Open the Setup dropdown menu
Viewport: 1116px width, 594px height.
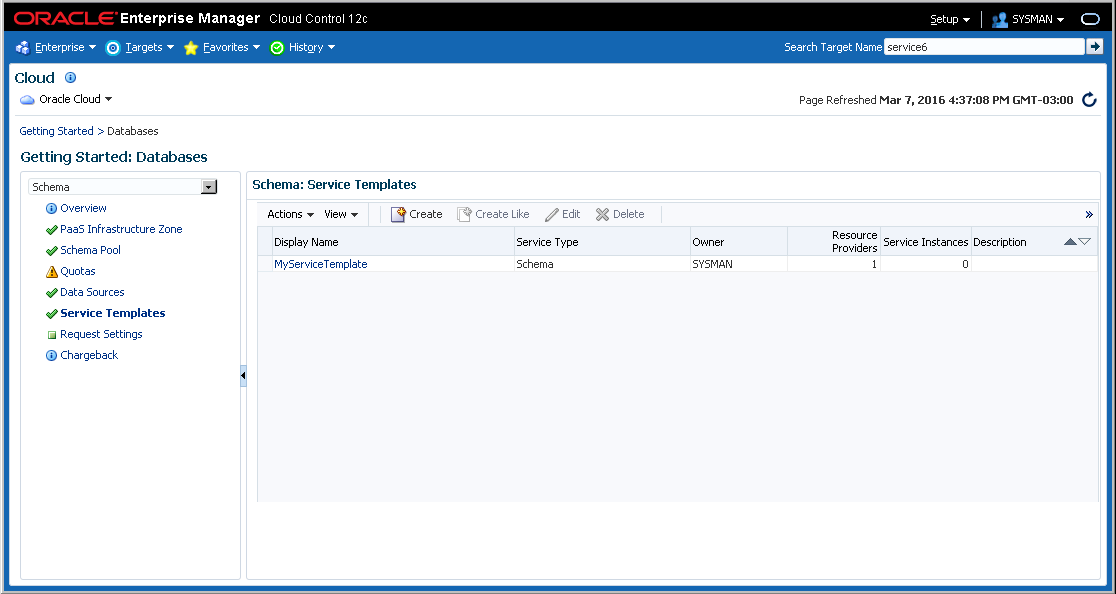point(950,19)
